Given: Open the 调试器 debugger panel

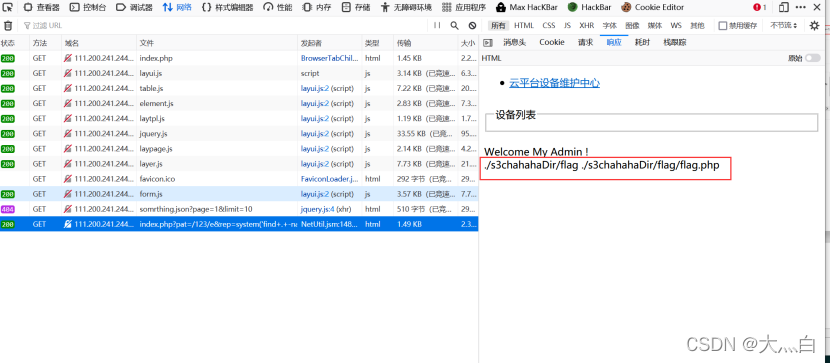Looking at the screenshot, I should click(134, 7).
